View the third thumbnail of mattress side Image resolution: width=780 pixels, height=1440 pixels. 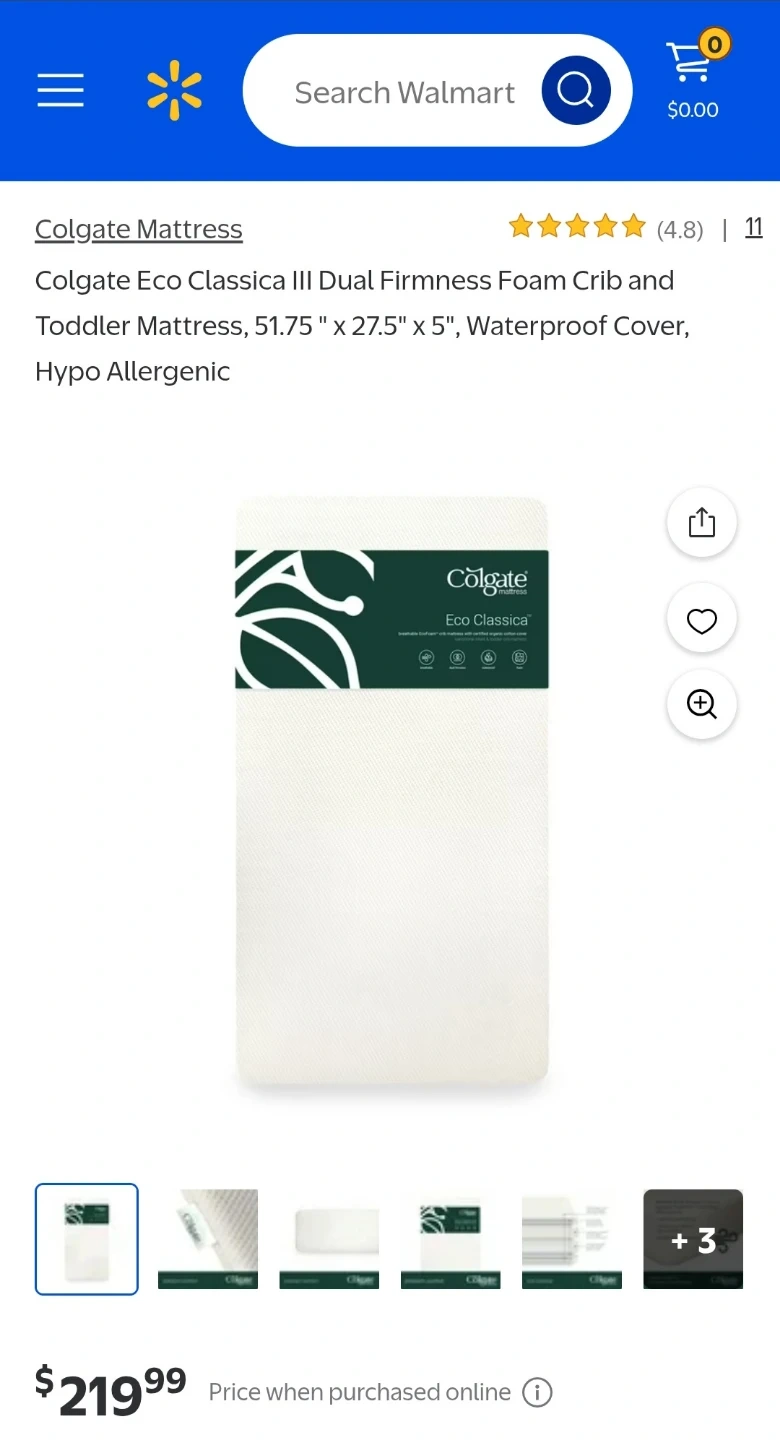(329, 1239)
